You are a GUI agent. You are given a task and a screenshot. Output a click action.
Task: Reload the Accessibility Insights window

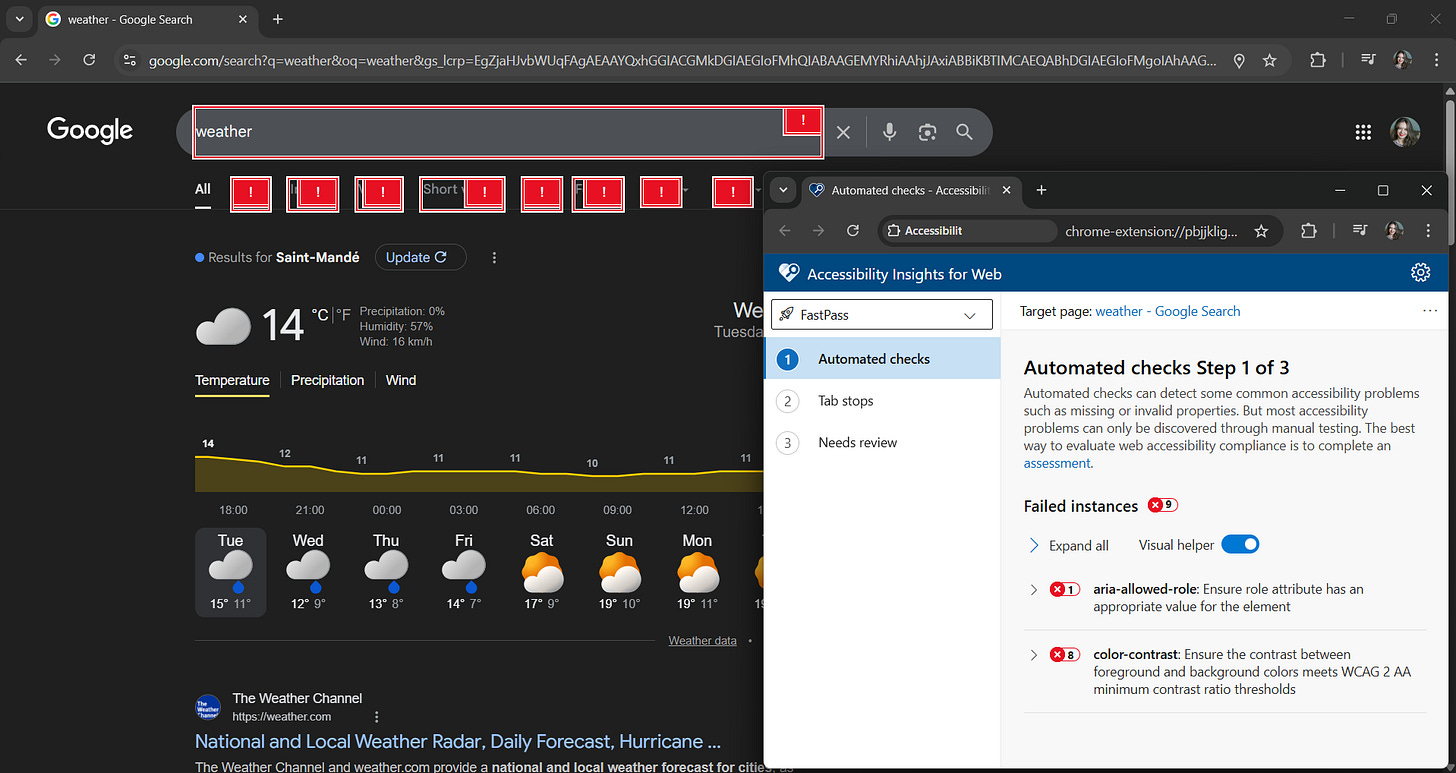(853, 231)
